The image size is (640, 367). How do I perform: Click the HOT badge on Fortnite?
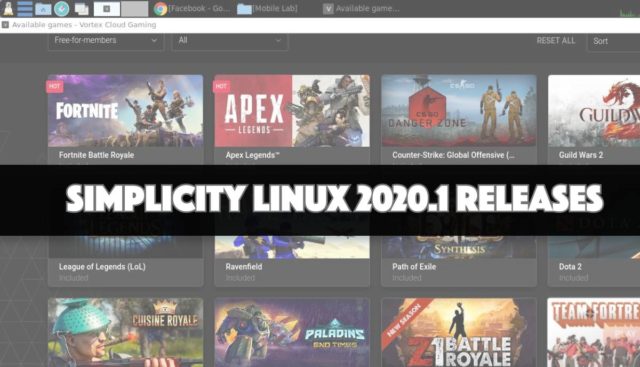coord(55,86)
